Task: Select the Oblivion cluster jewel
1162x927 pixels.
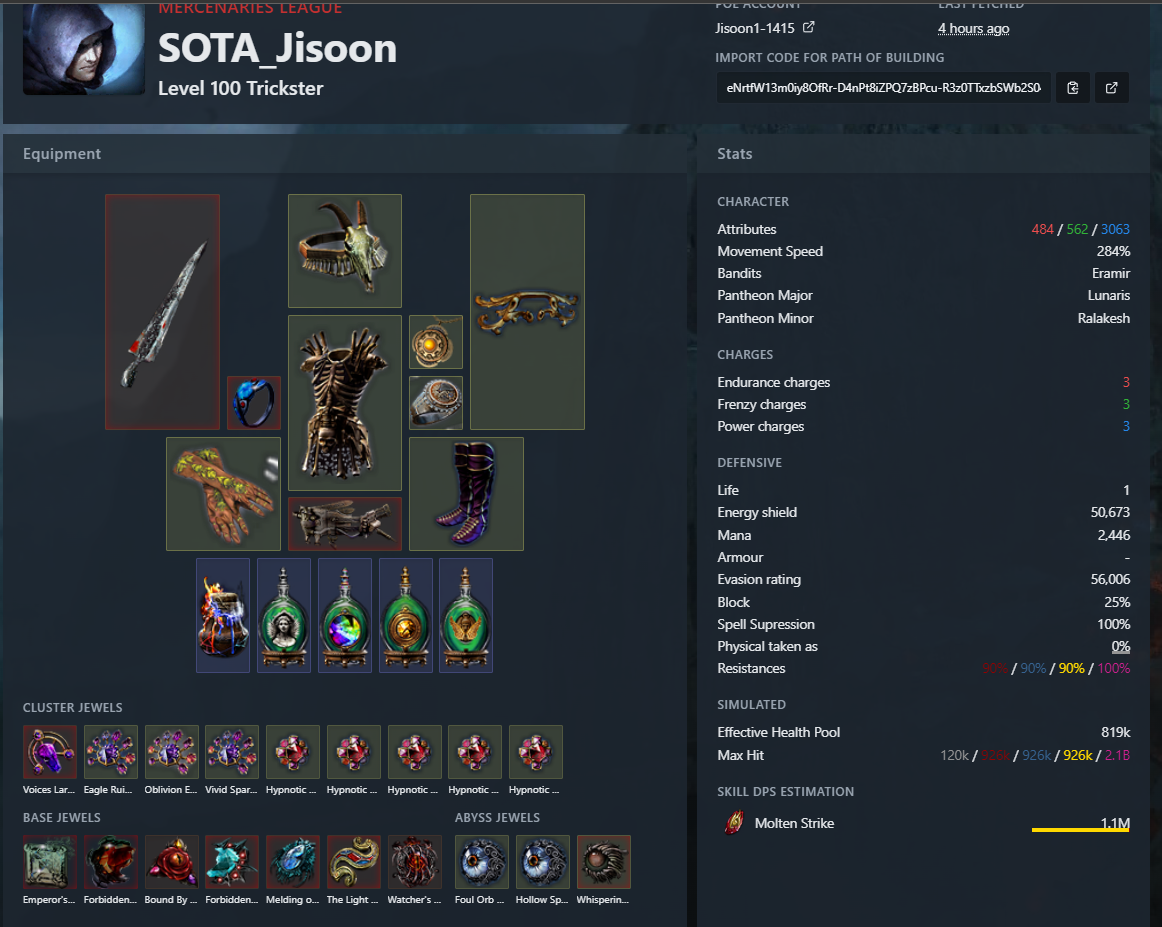Action: click(x=171, y=752)
